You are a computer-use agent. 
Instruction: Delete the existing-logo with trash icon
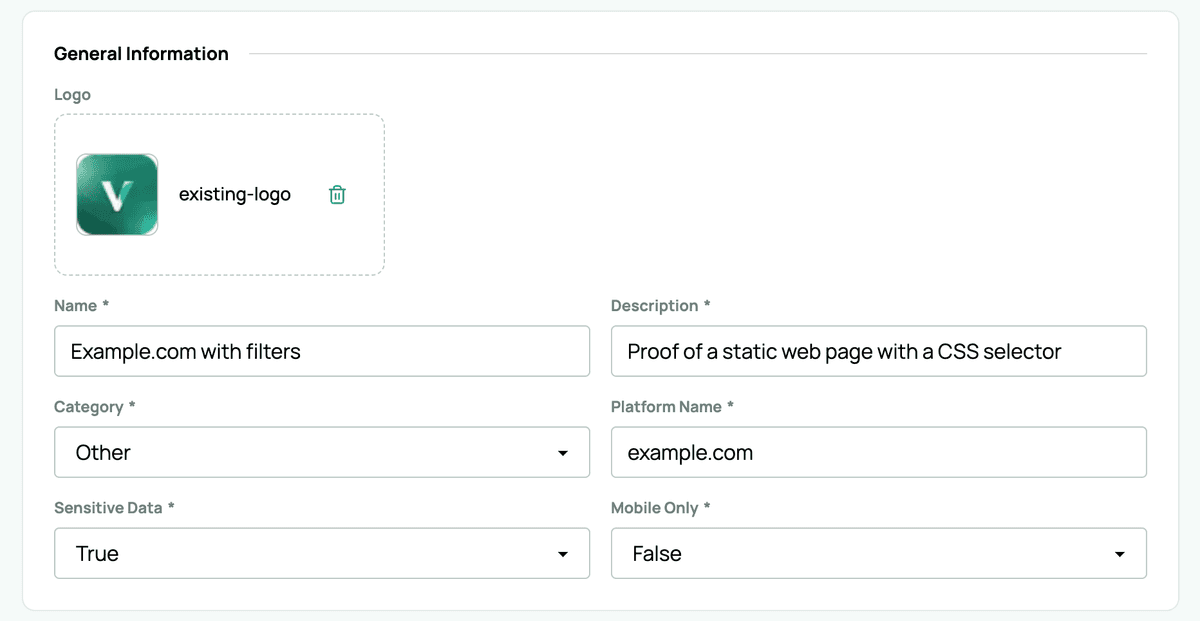[x=337, y=195]
